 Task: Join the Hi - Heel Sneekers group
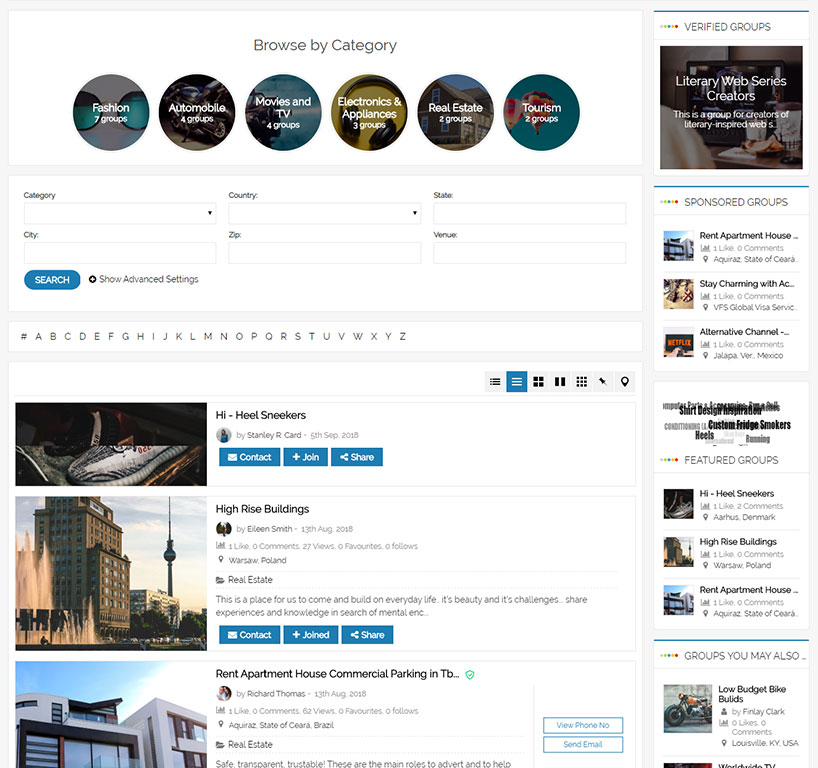click(x=304, y=457)
